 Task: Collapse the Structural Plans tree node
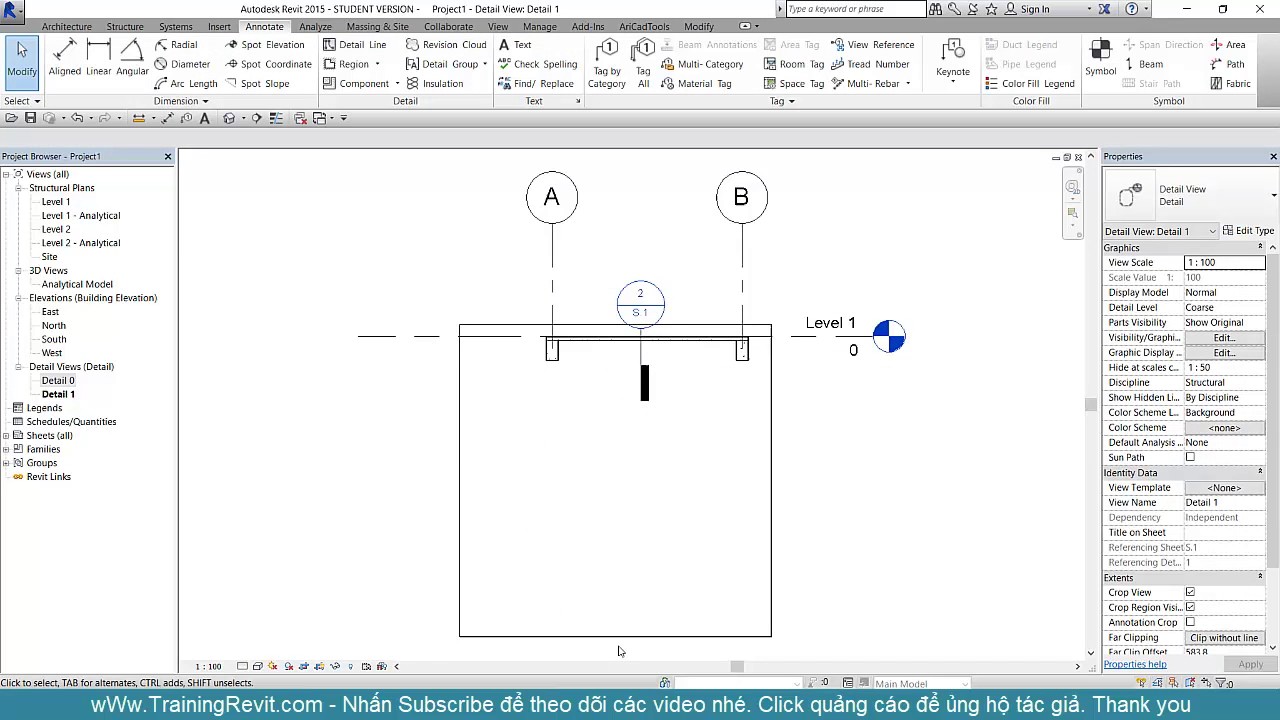18,188
